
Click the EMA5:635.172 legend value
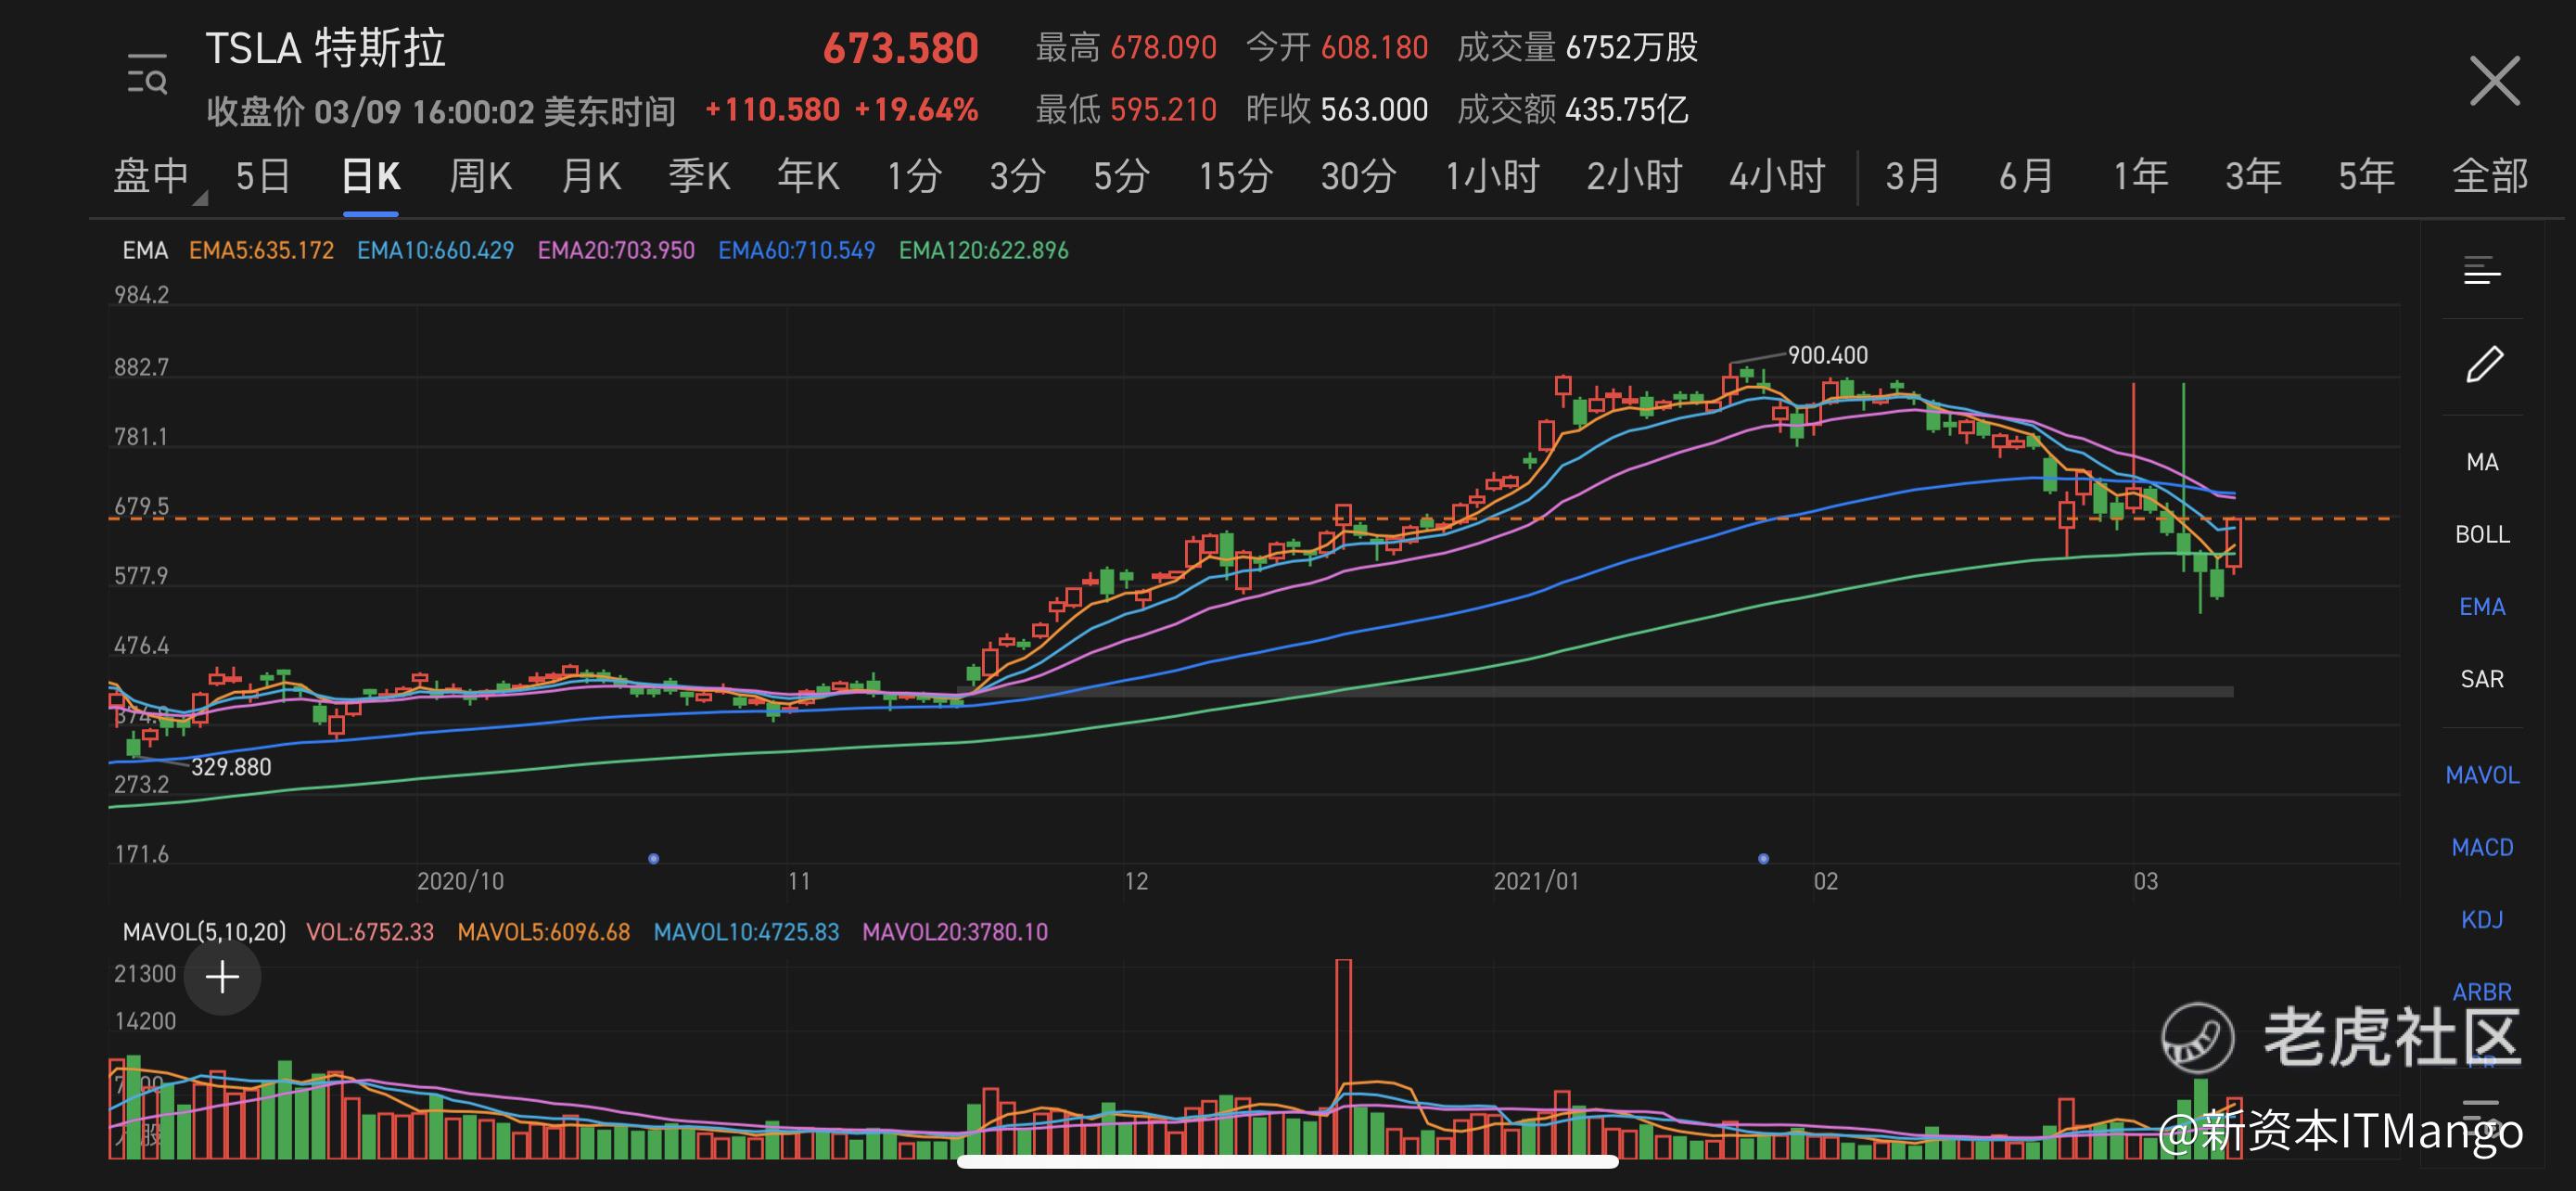(x=261, y=250)
